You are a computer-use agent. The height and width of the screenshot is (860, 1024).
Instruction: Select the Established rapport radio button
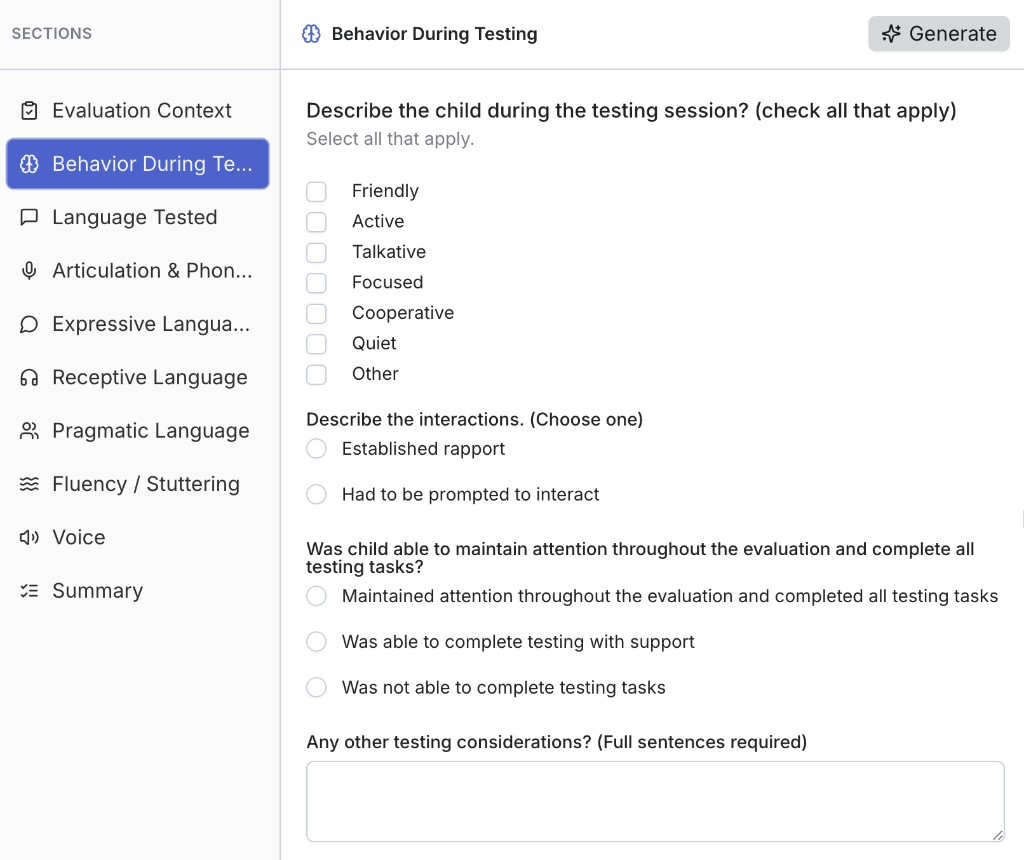pos(317,449)
